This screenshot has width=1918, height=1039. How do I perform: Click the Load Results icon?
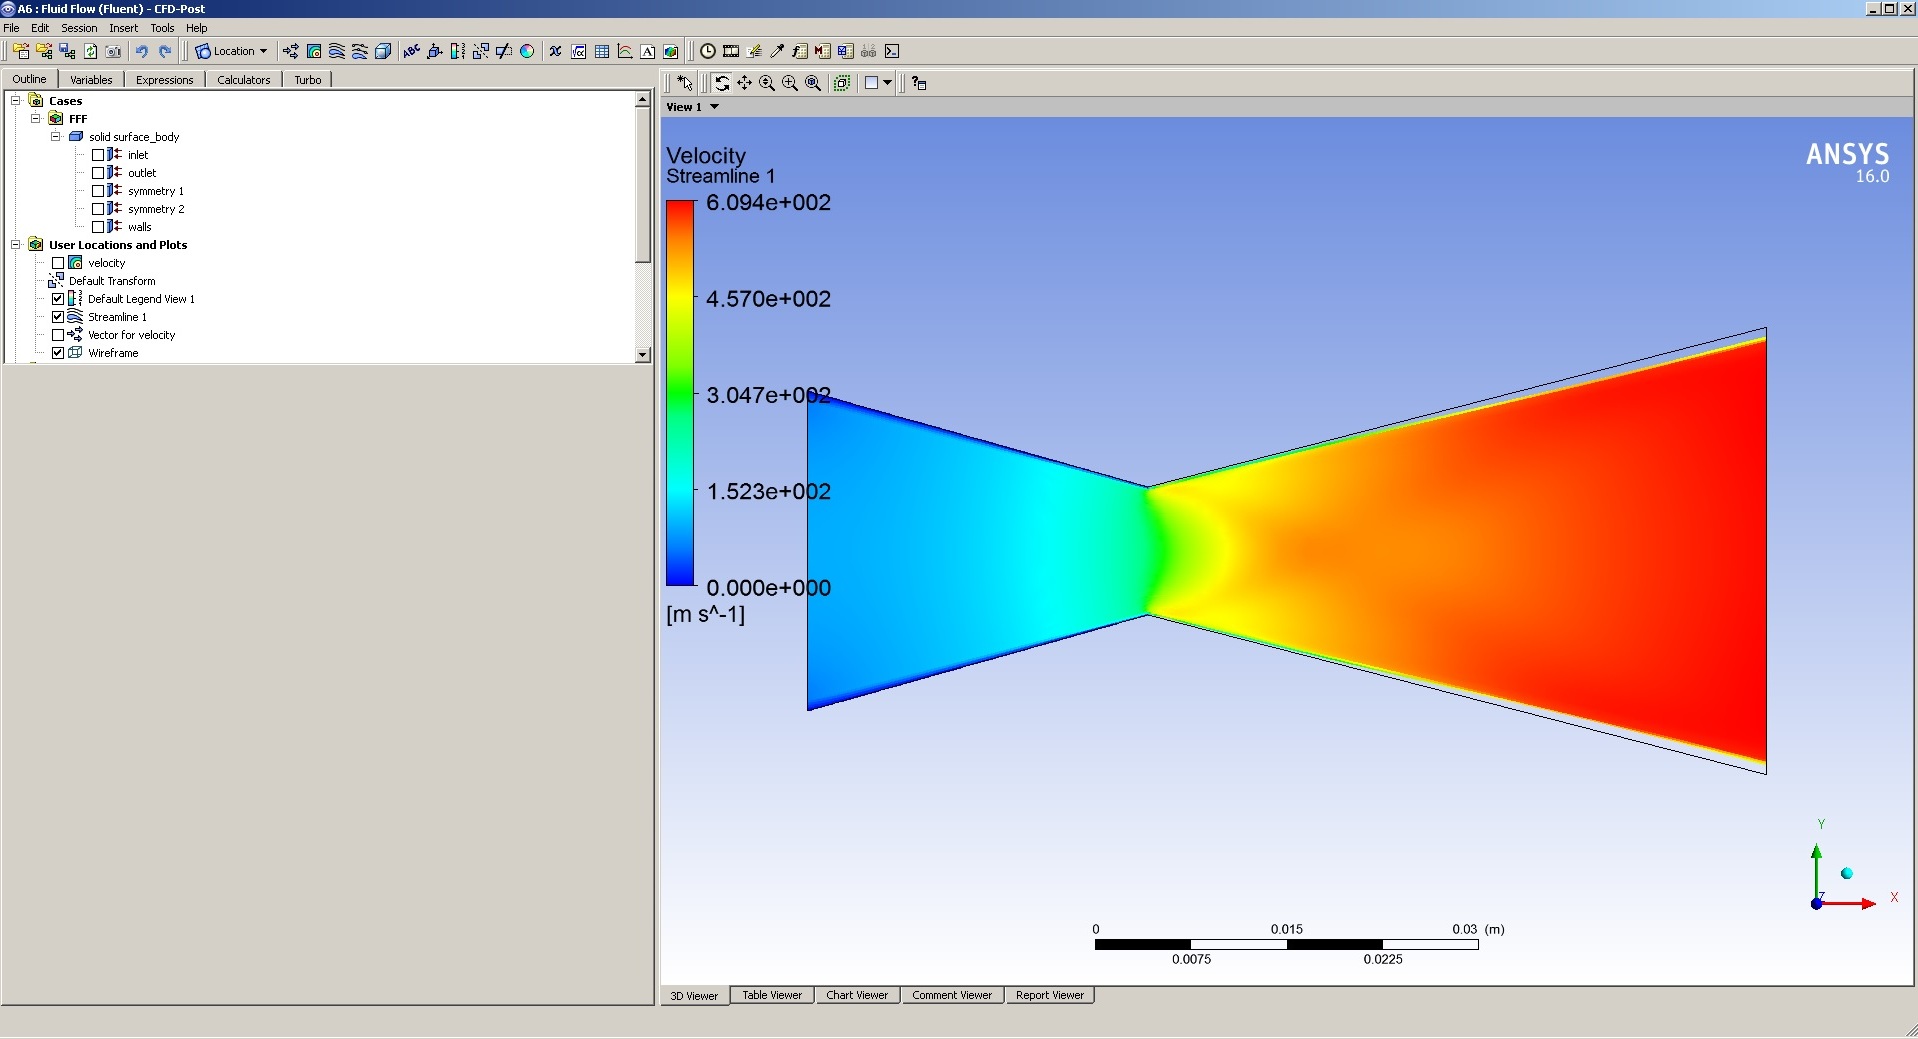(x=21, y=51)
